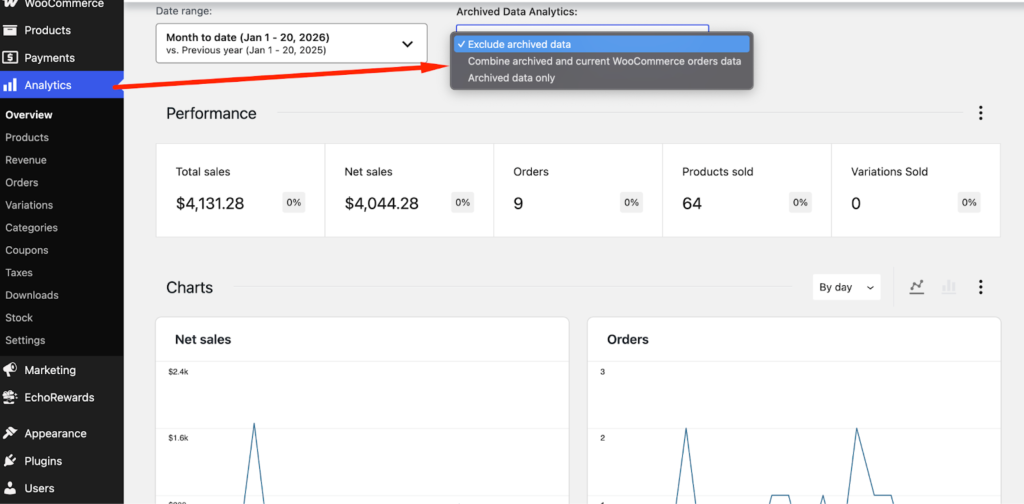
Task: Open Analytics Categories submenu item
Action: 31,228
